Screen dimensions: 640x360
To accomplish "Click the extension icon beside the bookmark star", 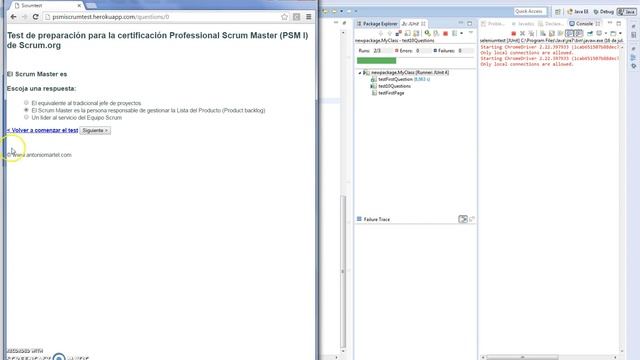I will pyautogui.click(x=297, y=17).
